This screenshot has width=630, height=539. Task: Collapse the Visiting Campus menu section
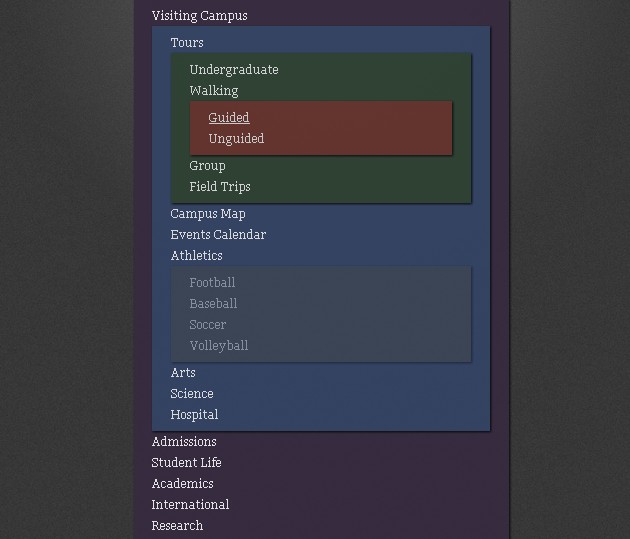199,16
